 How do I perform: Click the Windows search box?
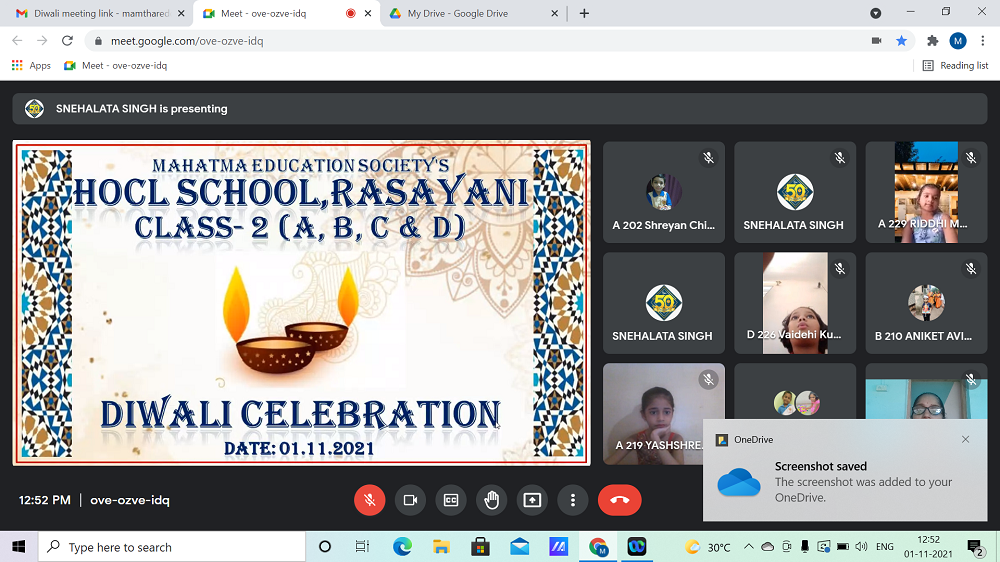[170, 547]
